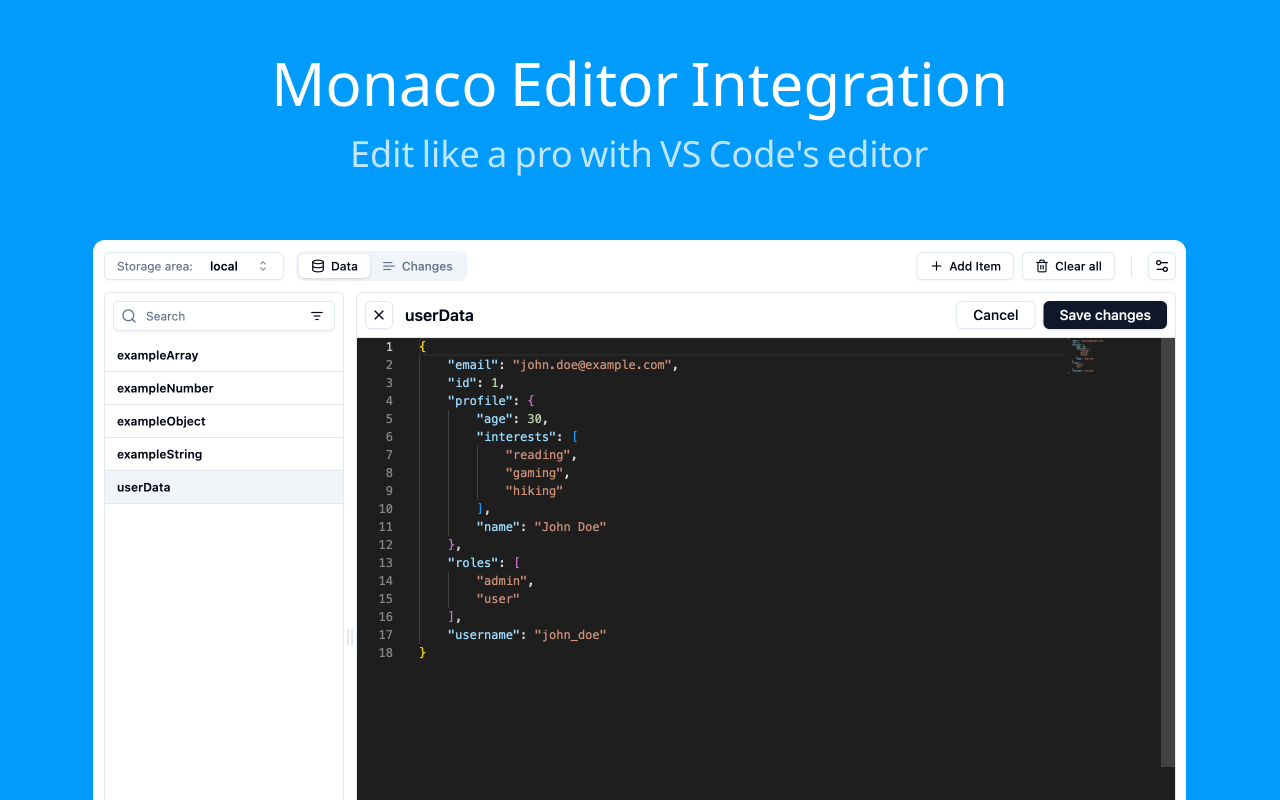Click the Add Item button
Image resolution: width=1280 pixels, height=800 pixels.
965,266
